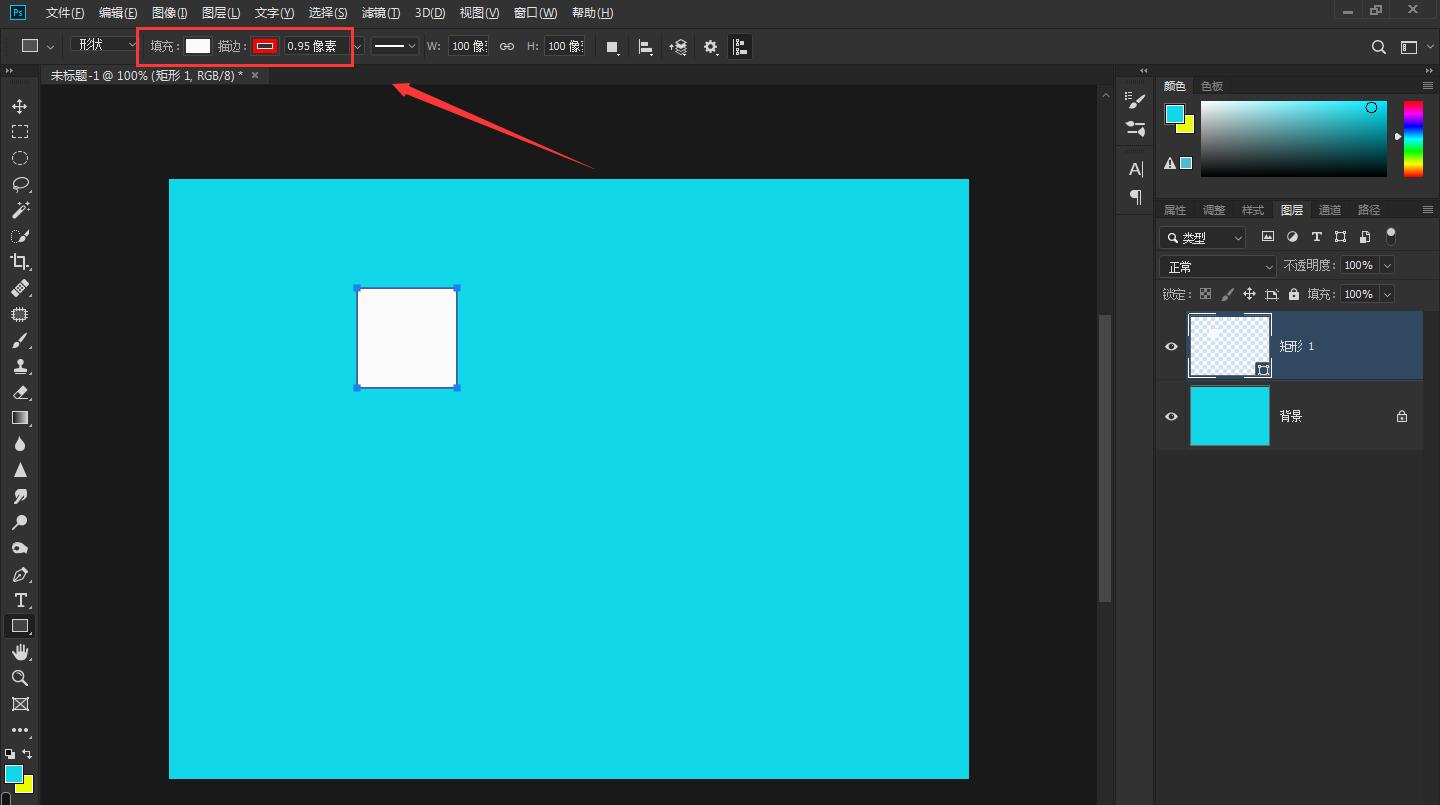Click the 填充 white fill swatch
Viewport: 1440px width, 805px height.
coord(198,46)
